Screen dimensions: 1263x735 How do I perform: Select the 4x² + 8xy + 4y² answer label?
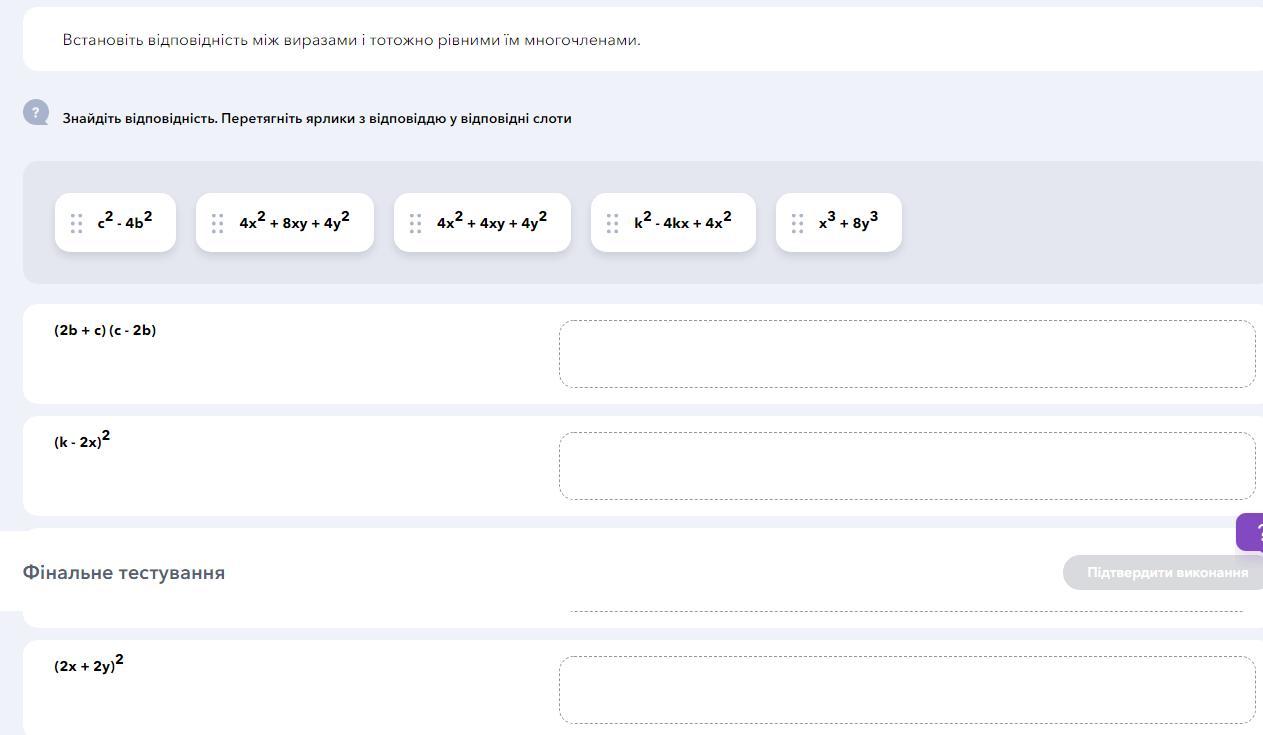285,222
